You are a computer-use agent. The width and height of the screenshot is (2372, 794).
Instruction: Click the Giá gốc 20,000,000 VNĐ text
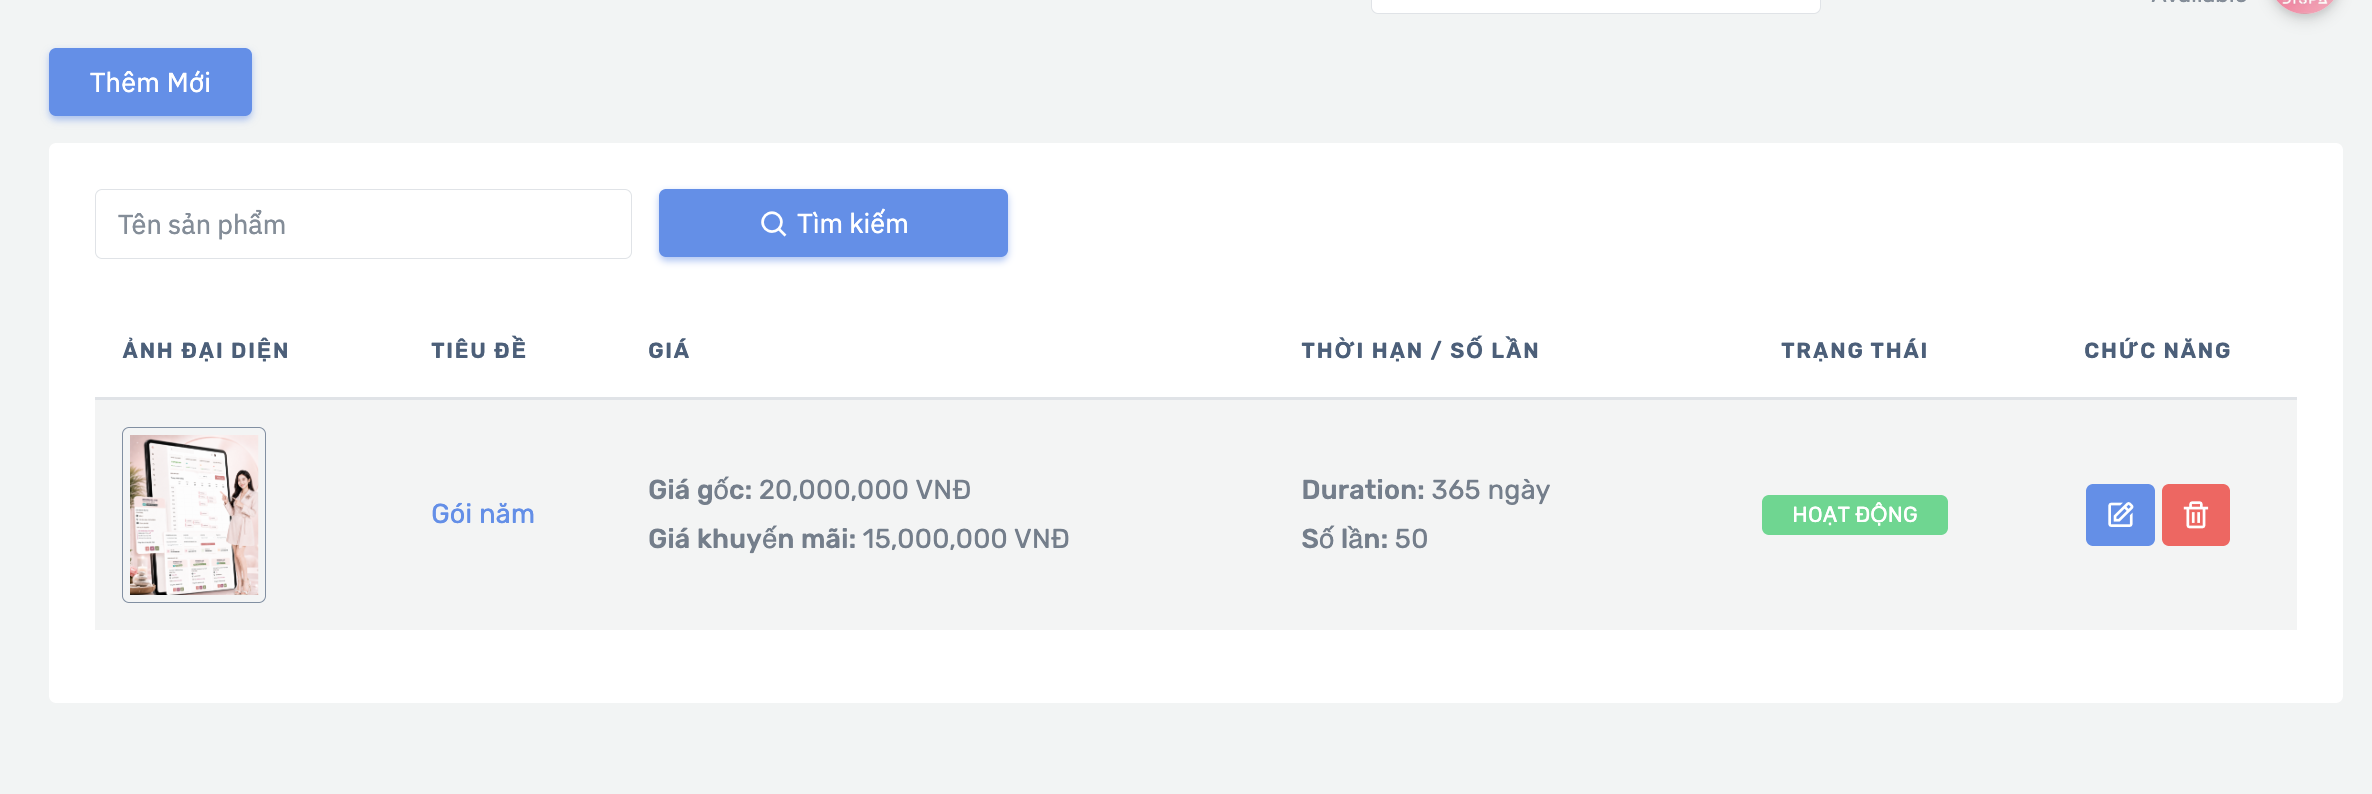tap(810, 490)
